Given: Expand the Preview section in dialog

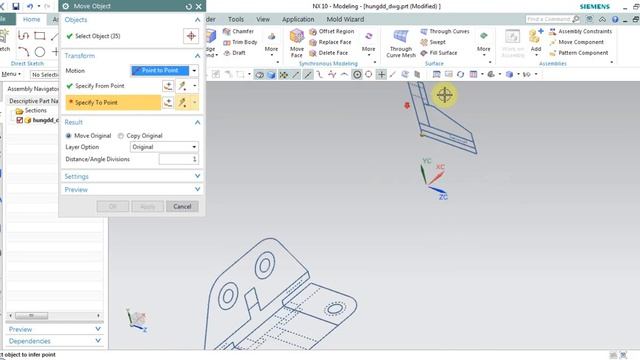Looking at the screenshot, I should click(x=198, y=189).
